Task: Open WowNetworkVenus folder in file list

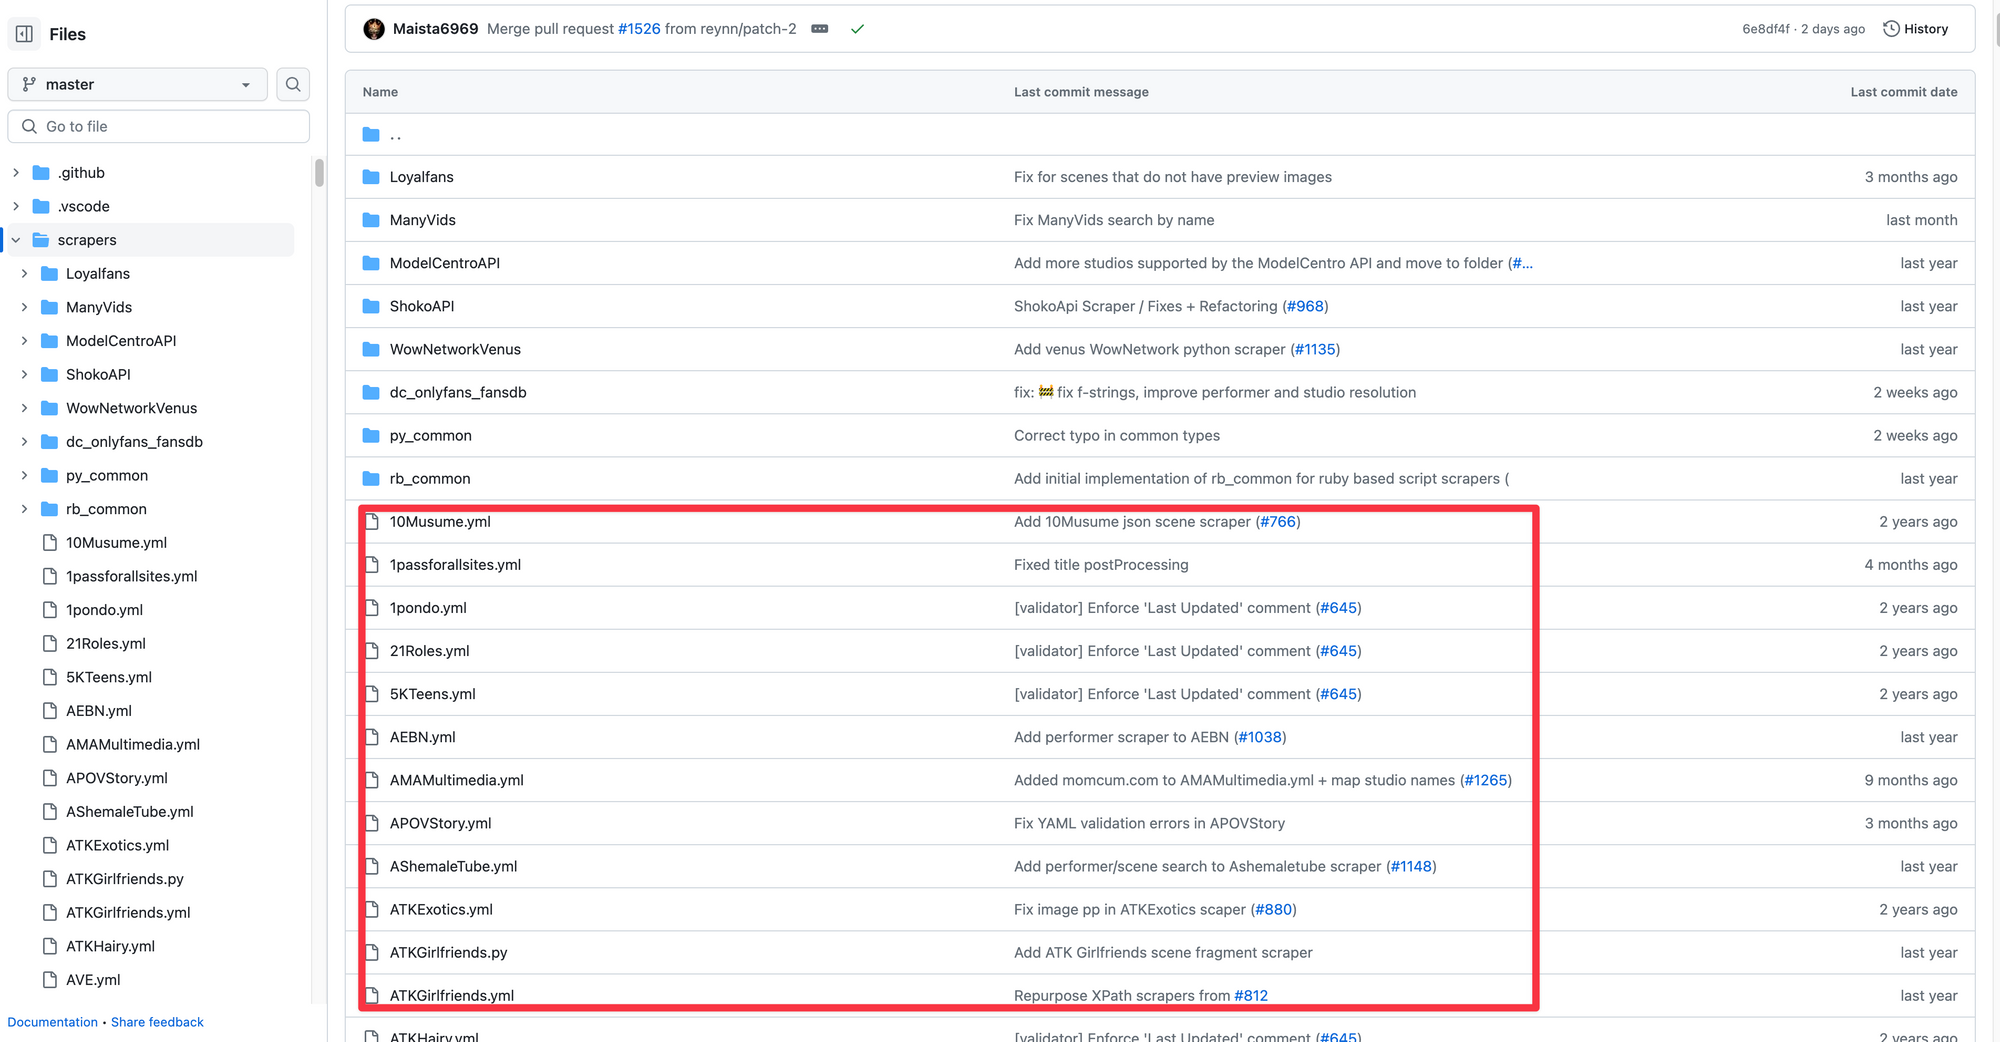Action: (455, 349)
